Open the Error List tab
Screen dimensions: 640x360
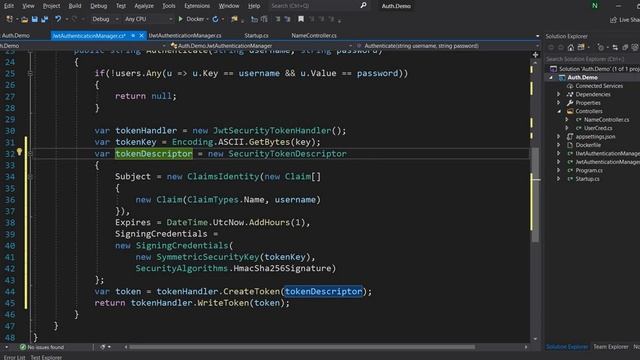click(14, 357)
